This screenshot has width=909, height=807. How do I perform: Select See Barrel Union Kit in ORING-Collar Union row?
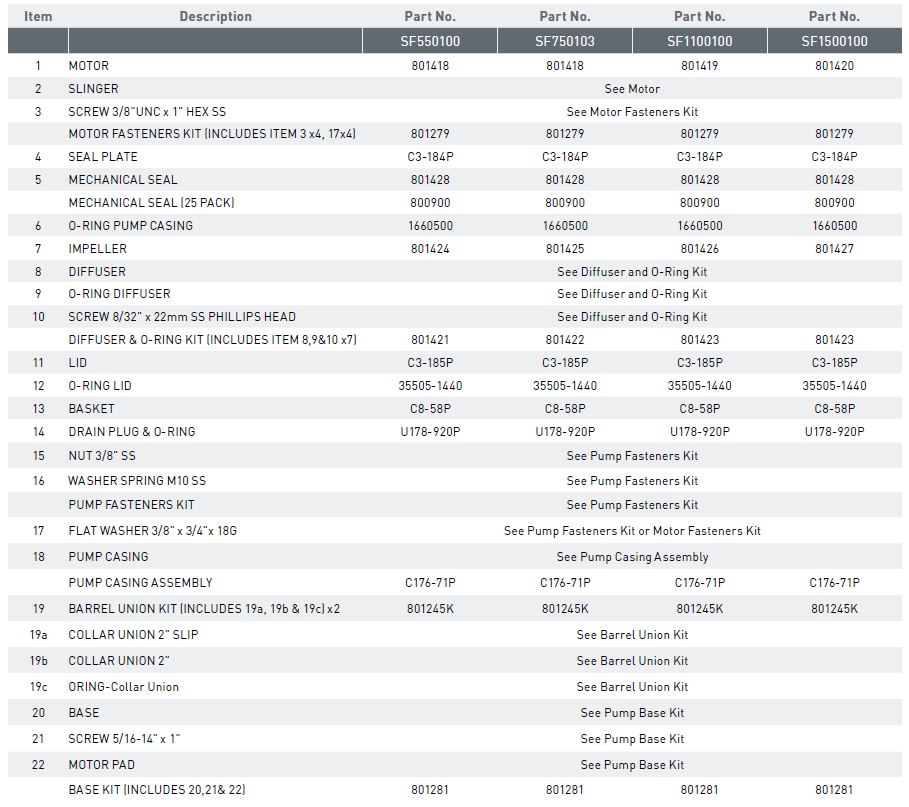click(x=632, y=687)
